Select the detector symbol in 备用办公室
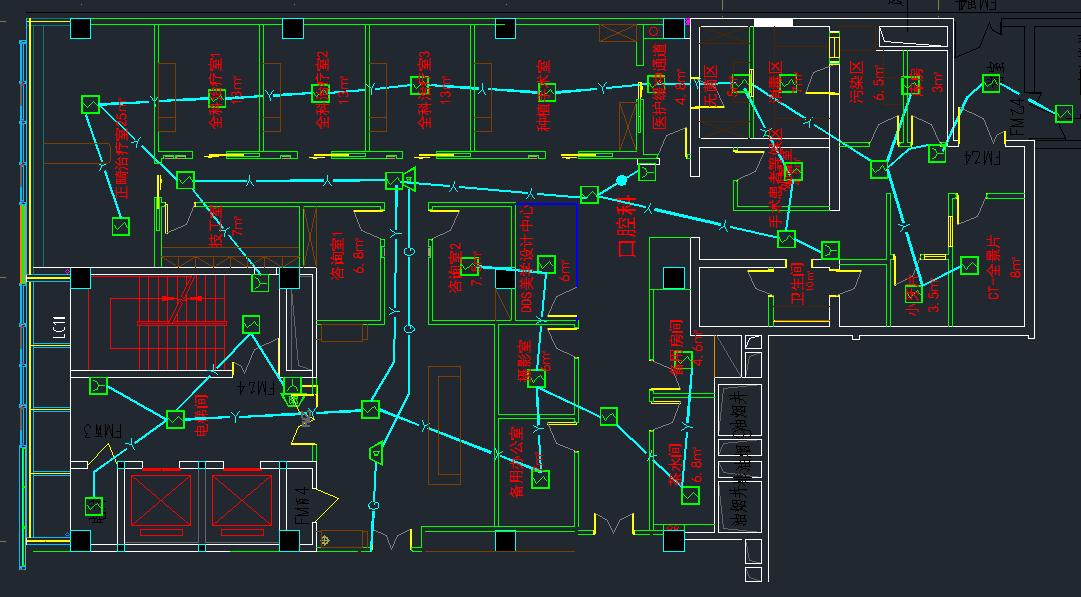The width and height of the screenshot is (1081, 597). pyautogui.click(x=541, y=480)
